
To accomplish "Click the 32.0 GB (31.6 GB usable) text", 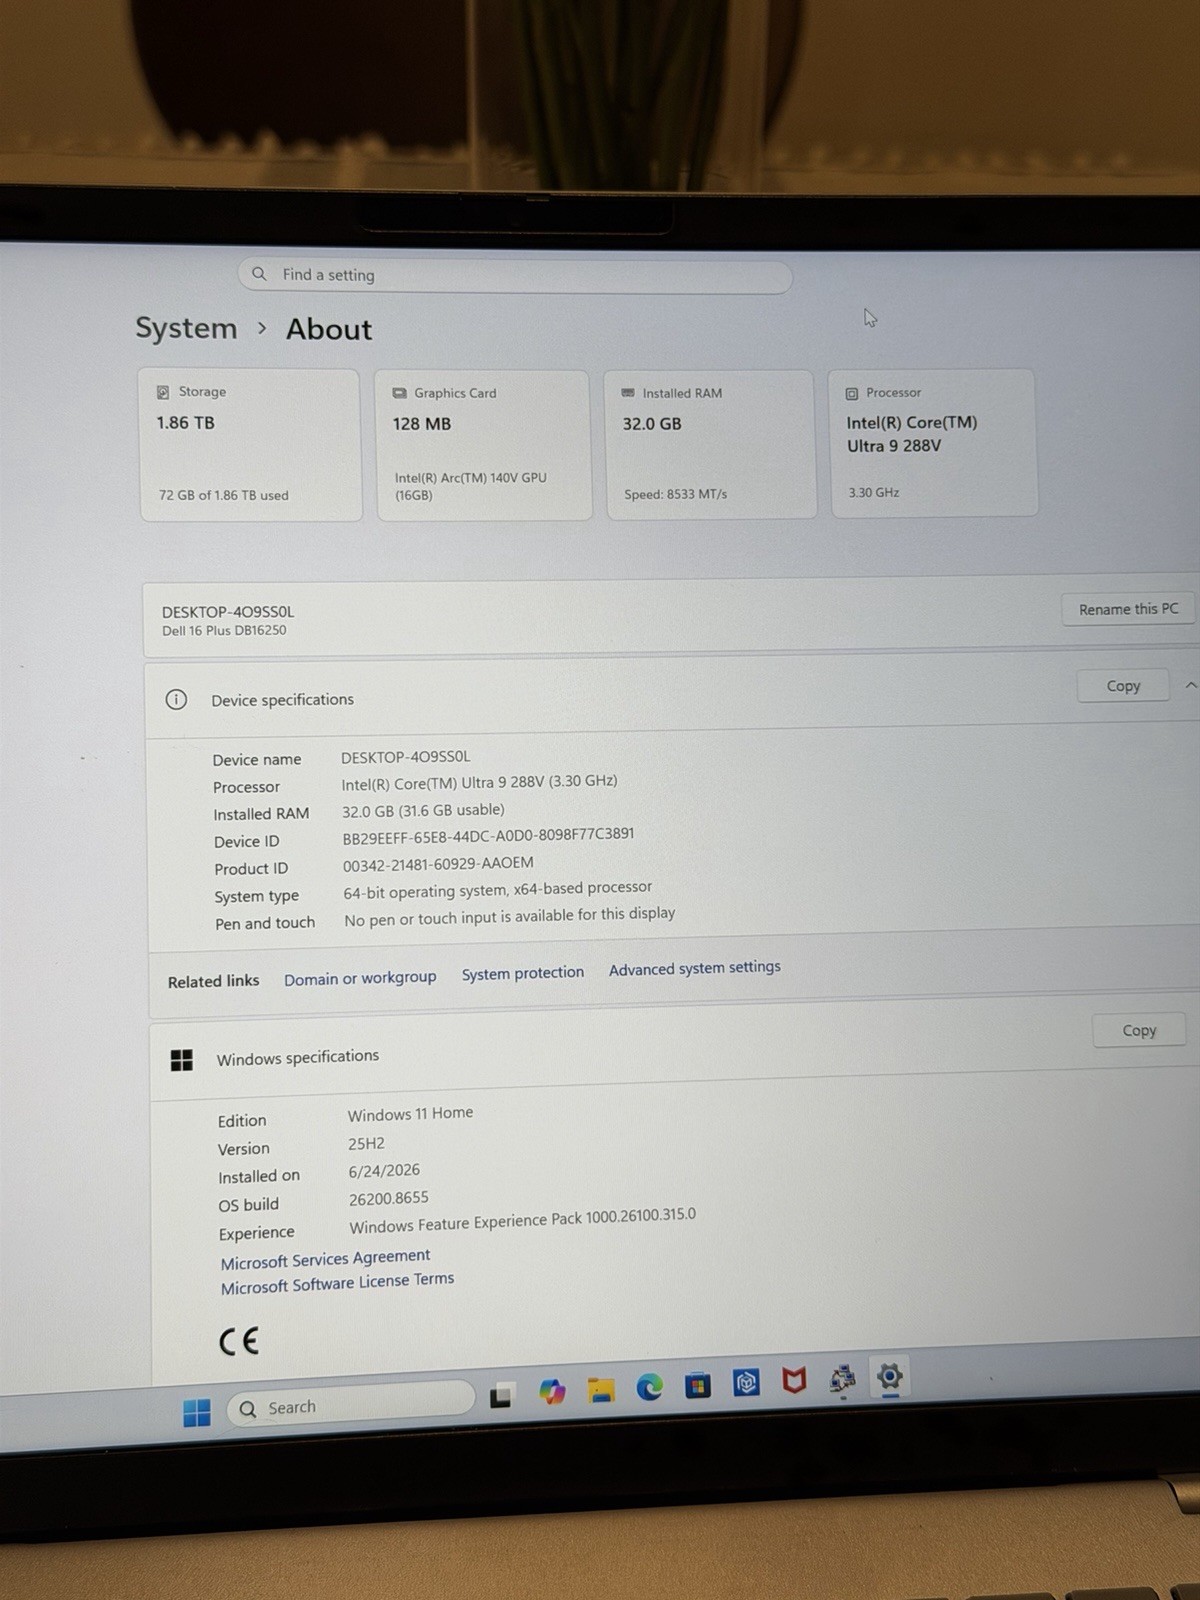I will [x=423, y=811].
